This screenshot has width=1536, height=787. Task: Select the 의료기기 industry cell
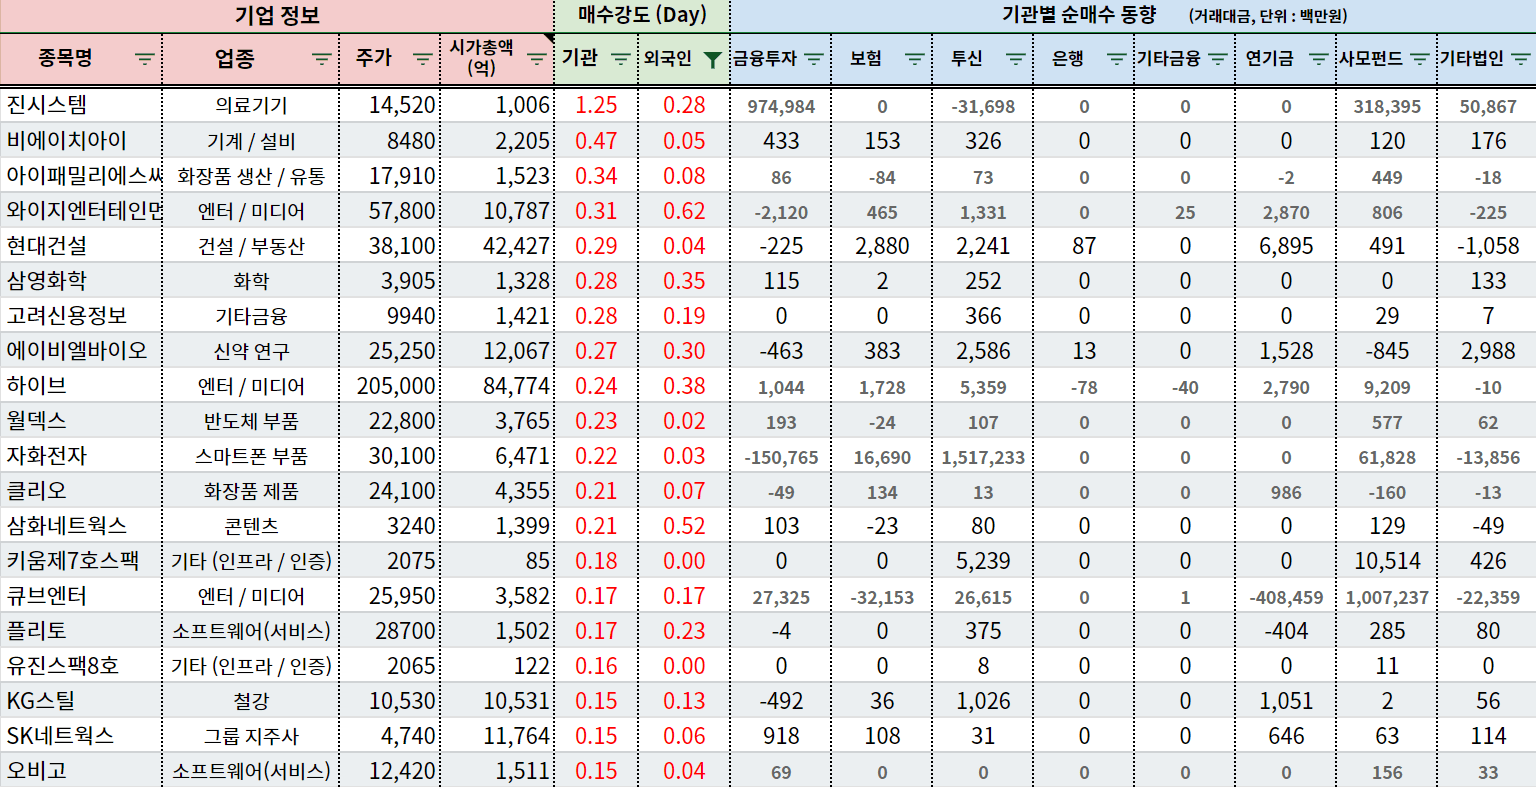(250, 105)
